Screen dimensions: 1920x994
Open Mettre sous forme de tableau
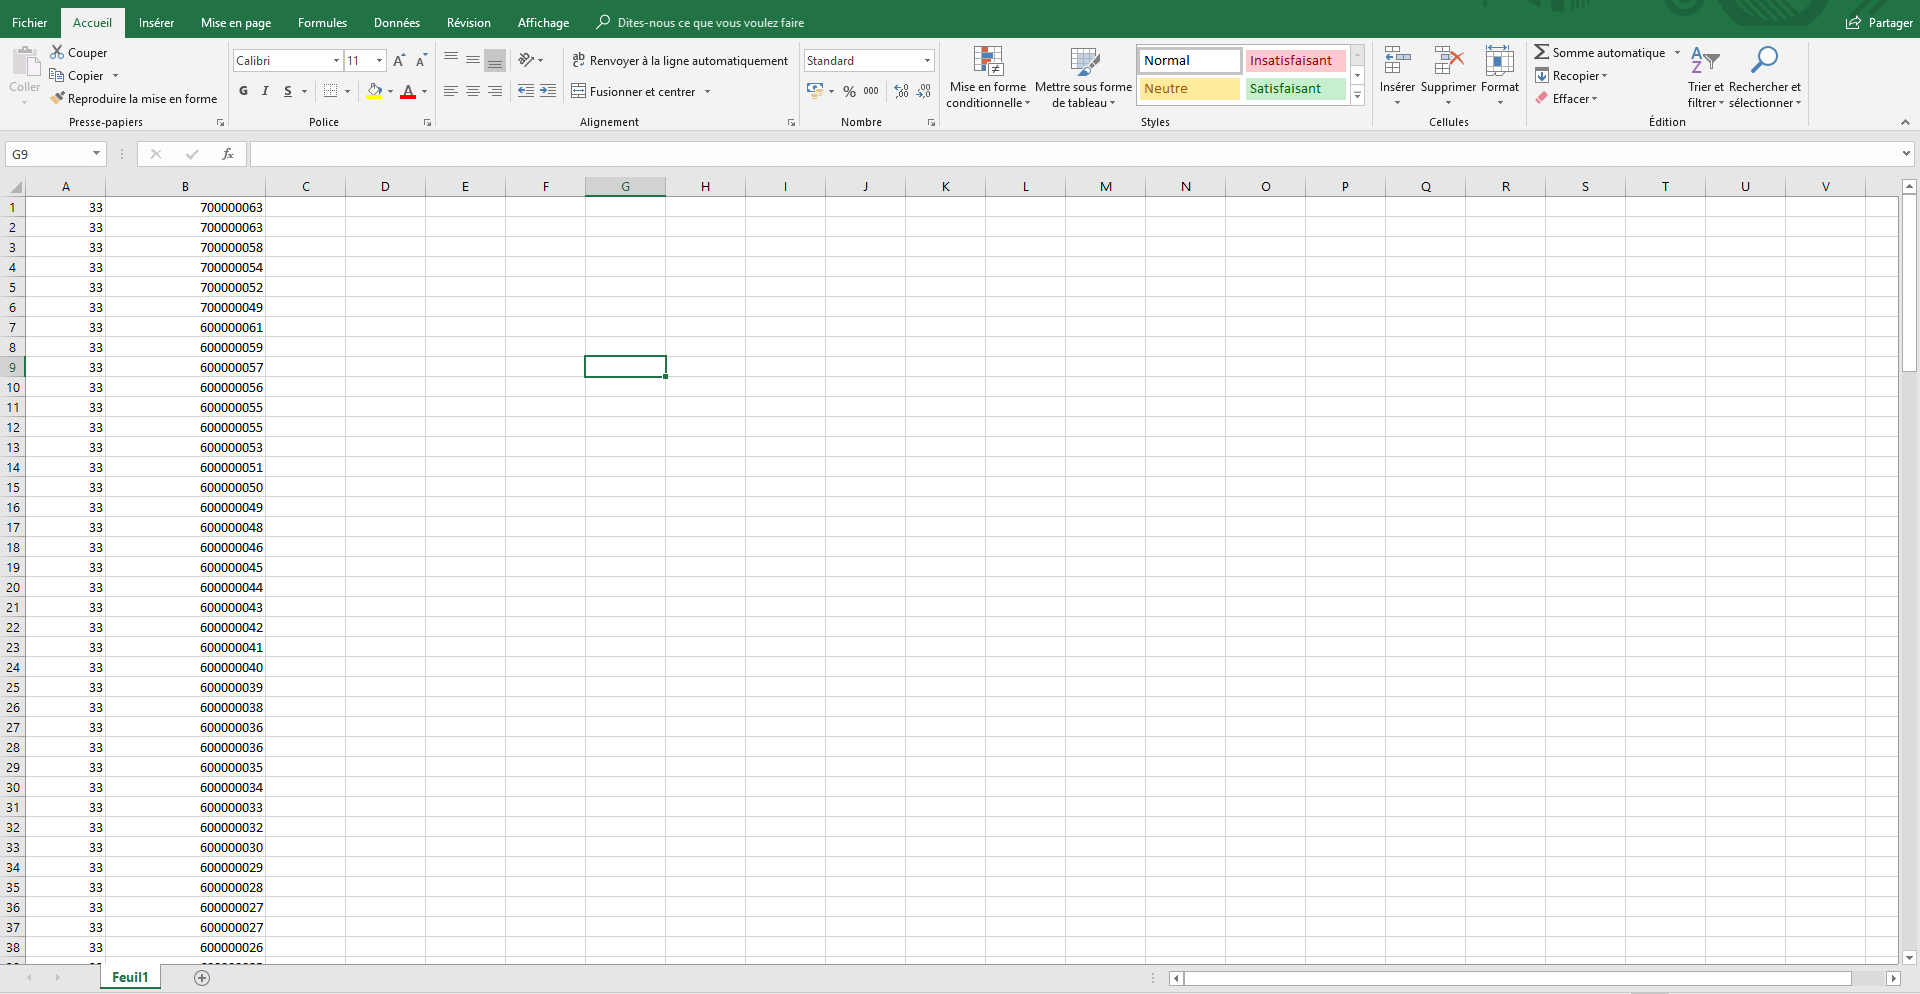pos(1083,77)
